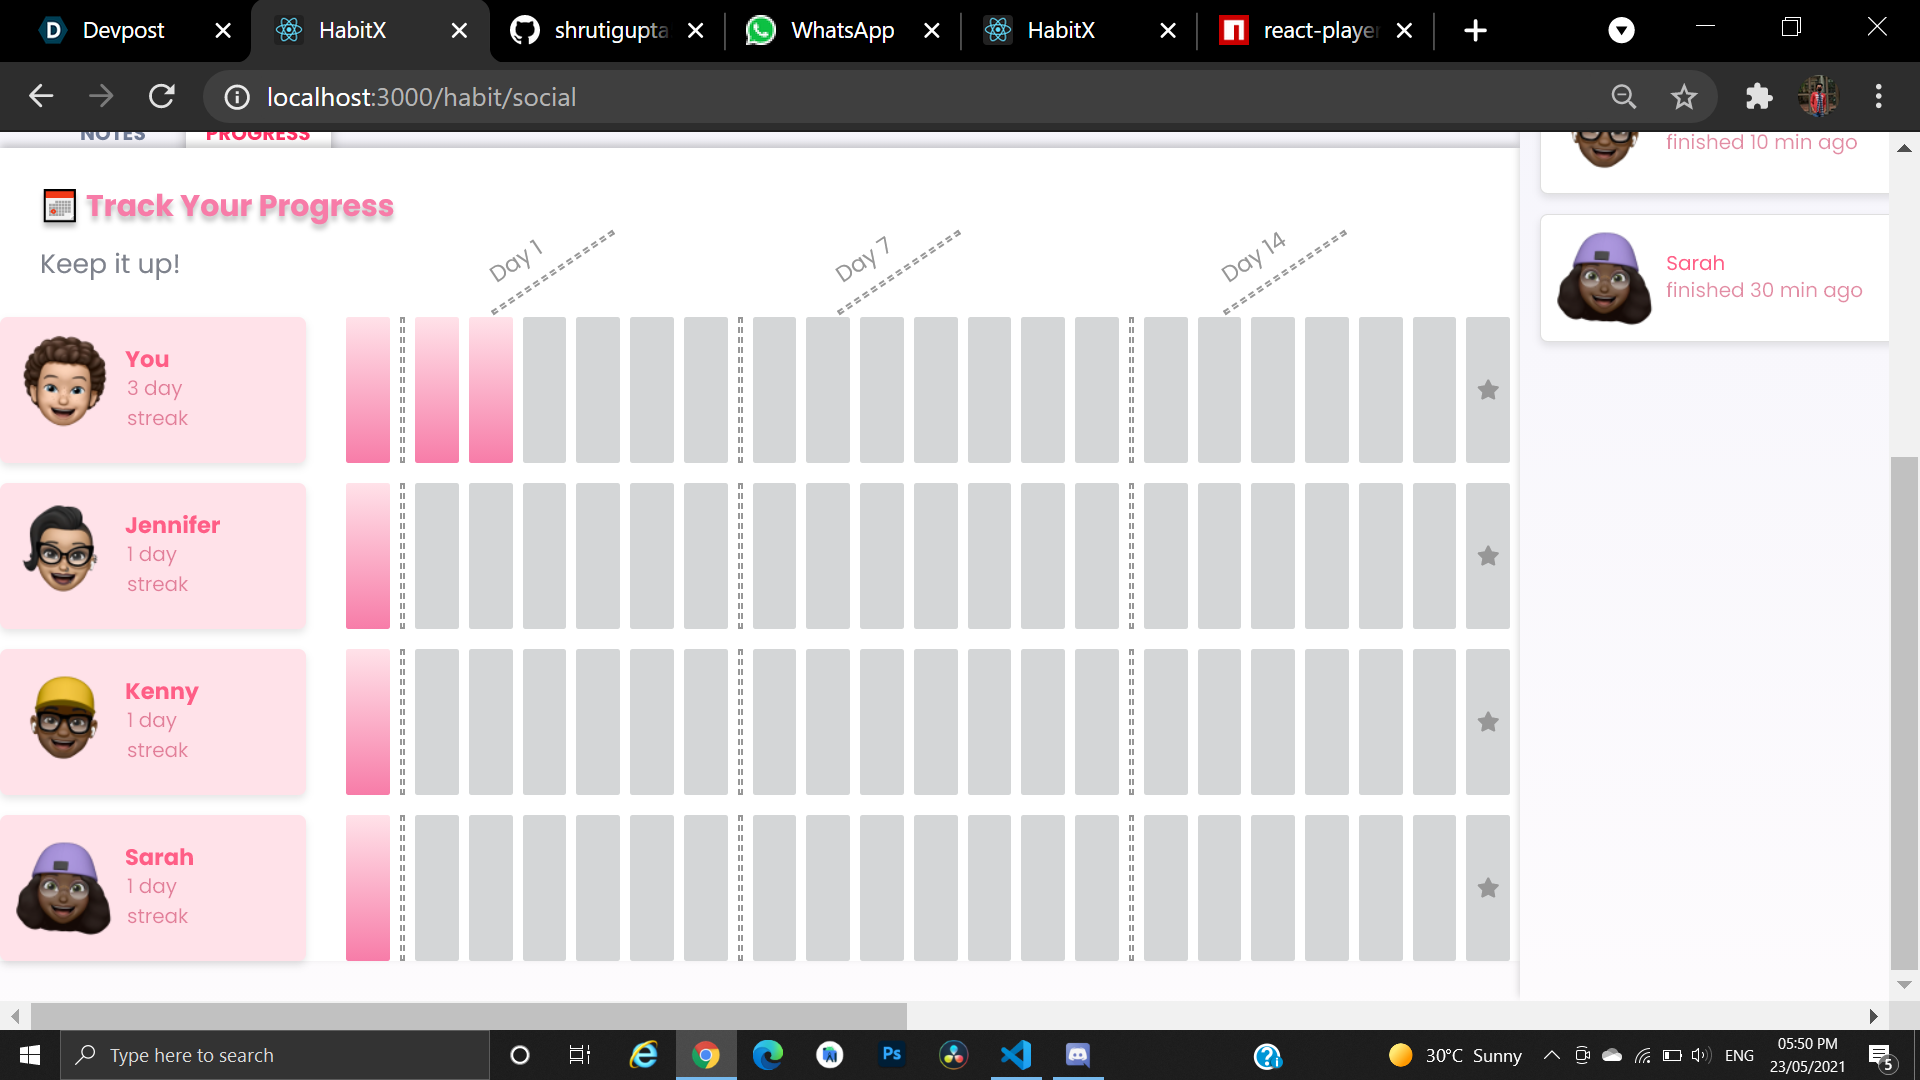Click the zoom magnifier in the address bar

pos(1624,97)
